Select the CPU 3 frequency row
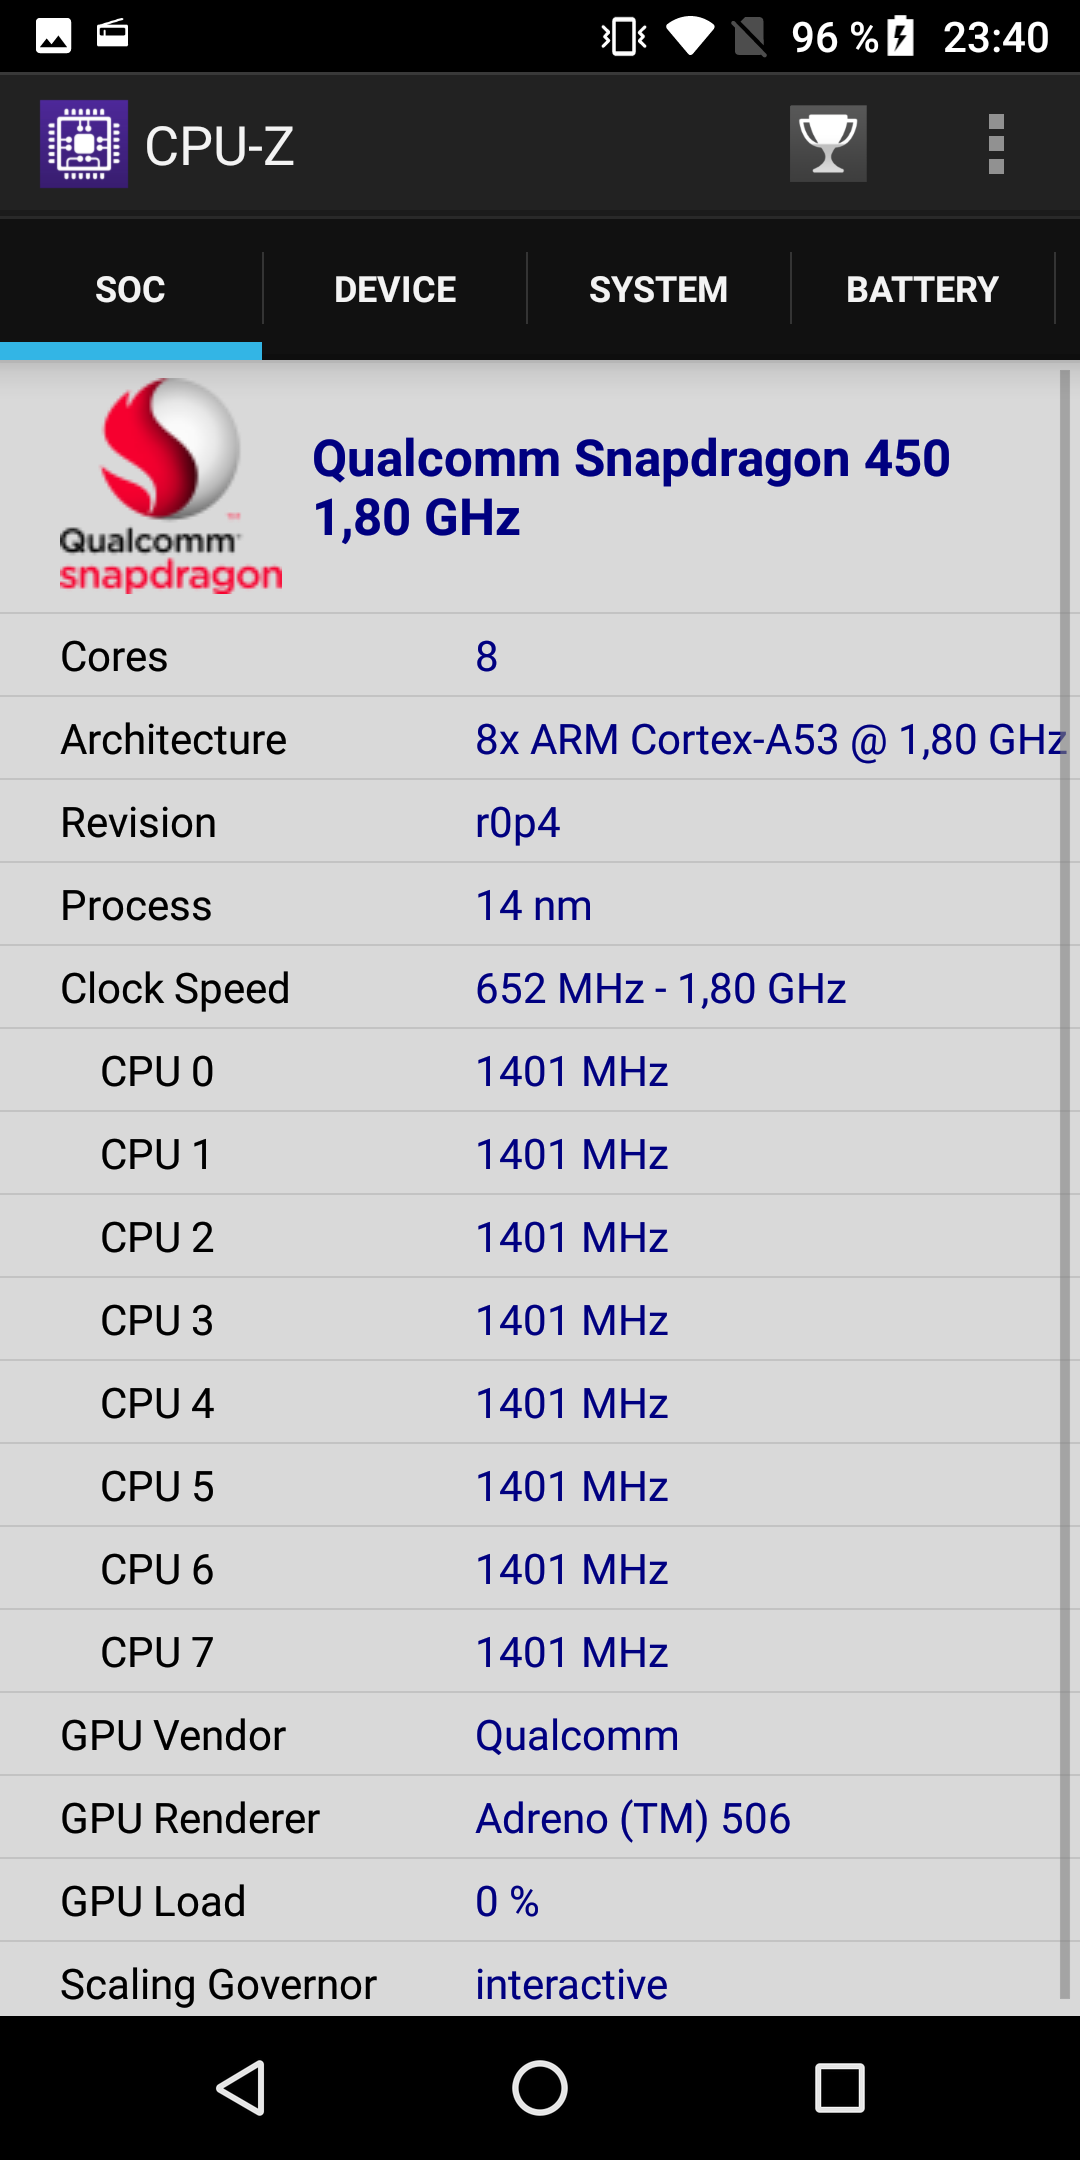 click(530, 1320)
